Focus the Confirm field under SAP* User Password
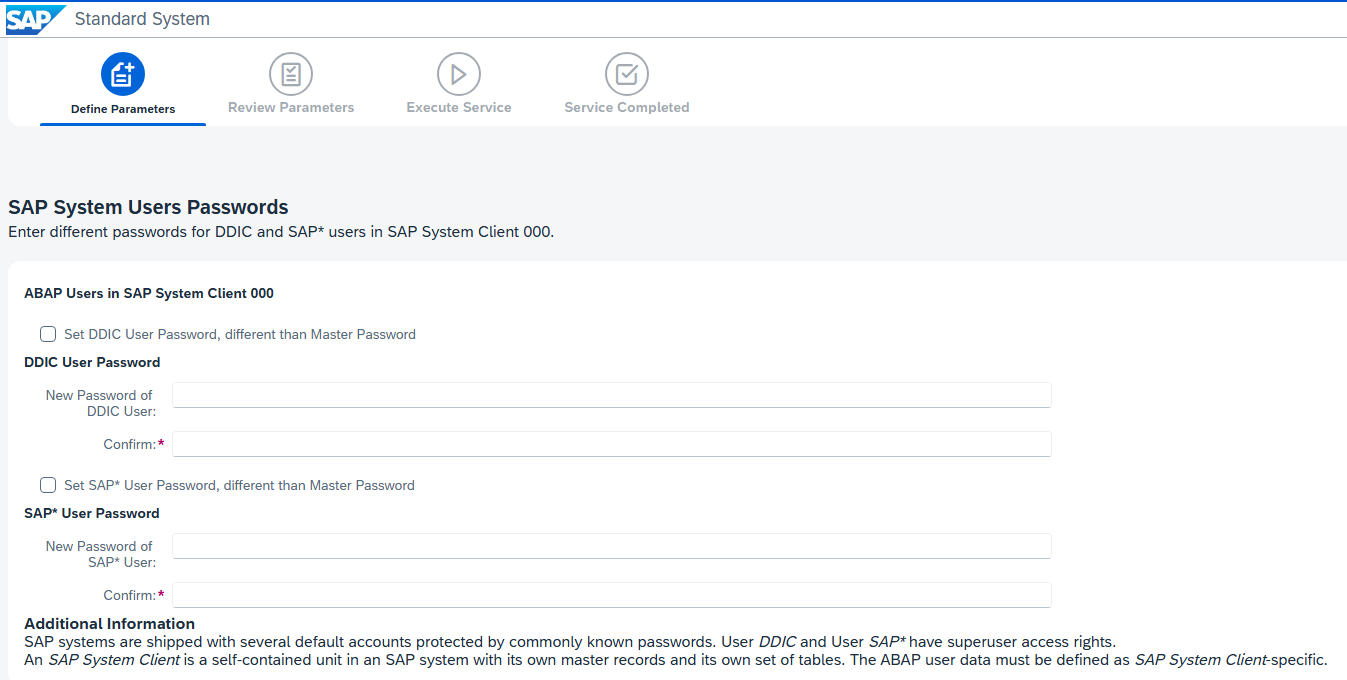Viewport: 1347px width, 680px height. pos(612,595)
